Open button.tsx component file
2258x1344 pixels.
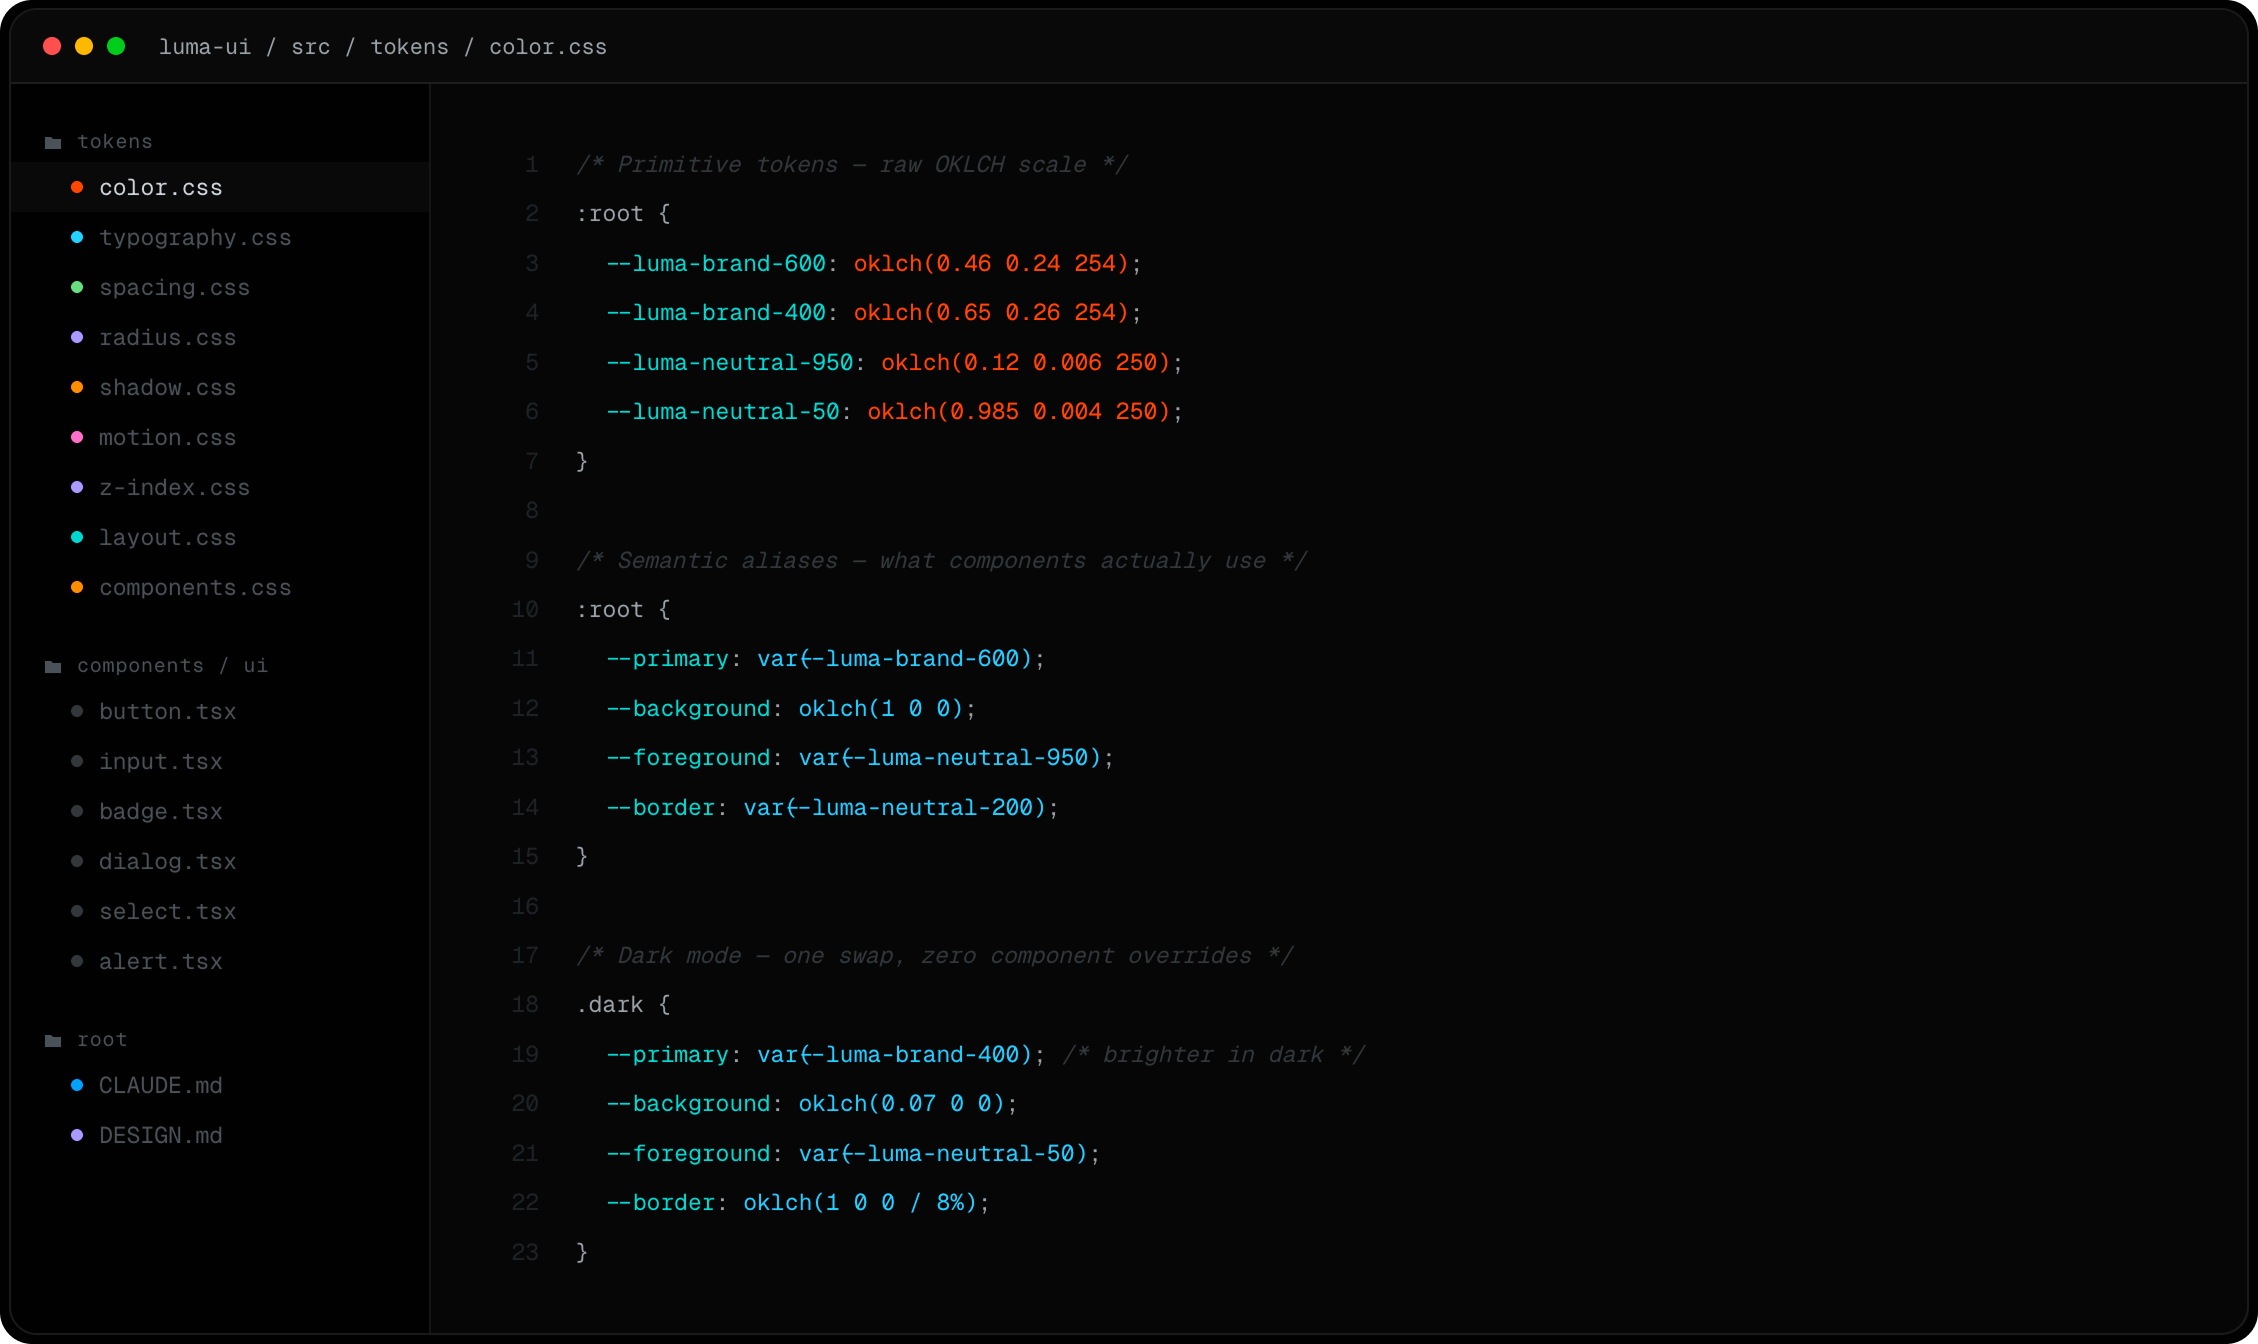(x=220, y=711)
